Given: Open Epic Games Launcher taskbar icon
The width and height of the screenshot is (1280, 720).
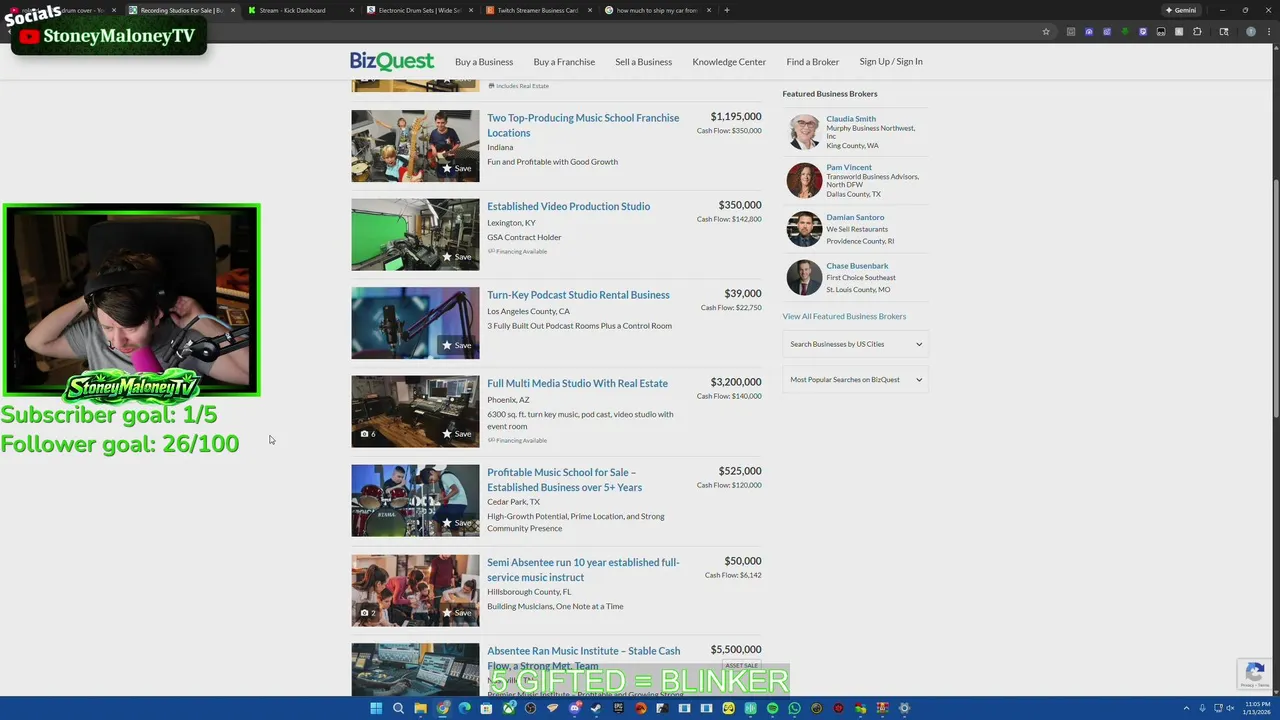Looking at the screenshot, I should (619, 708).
